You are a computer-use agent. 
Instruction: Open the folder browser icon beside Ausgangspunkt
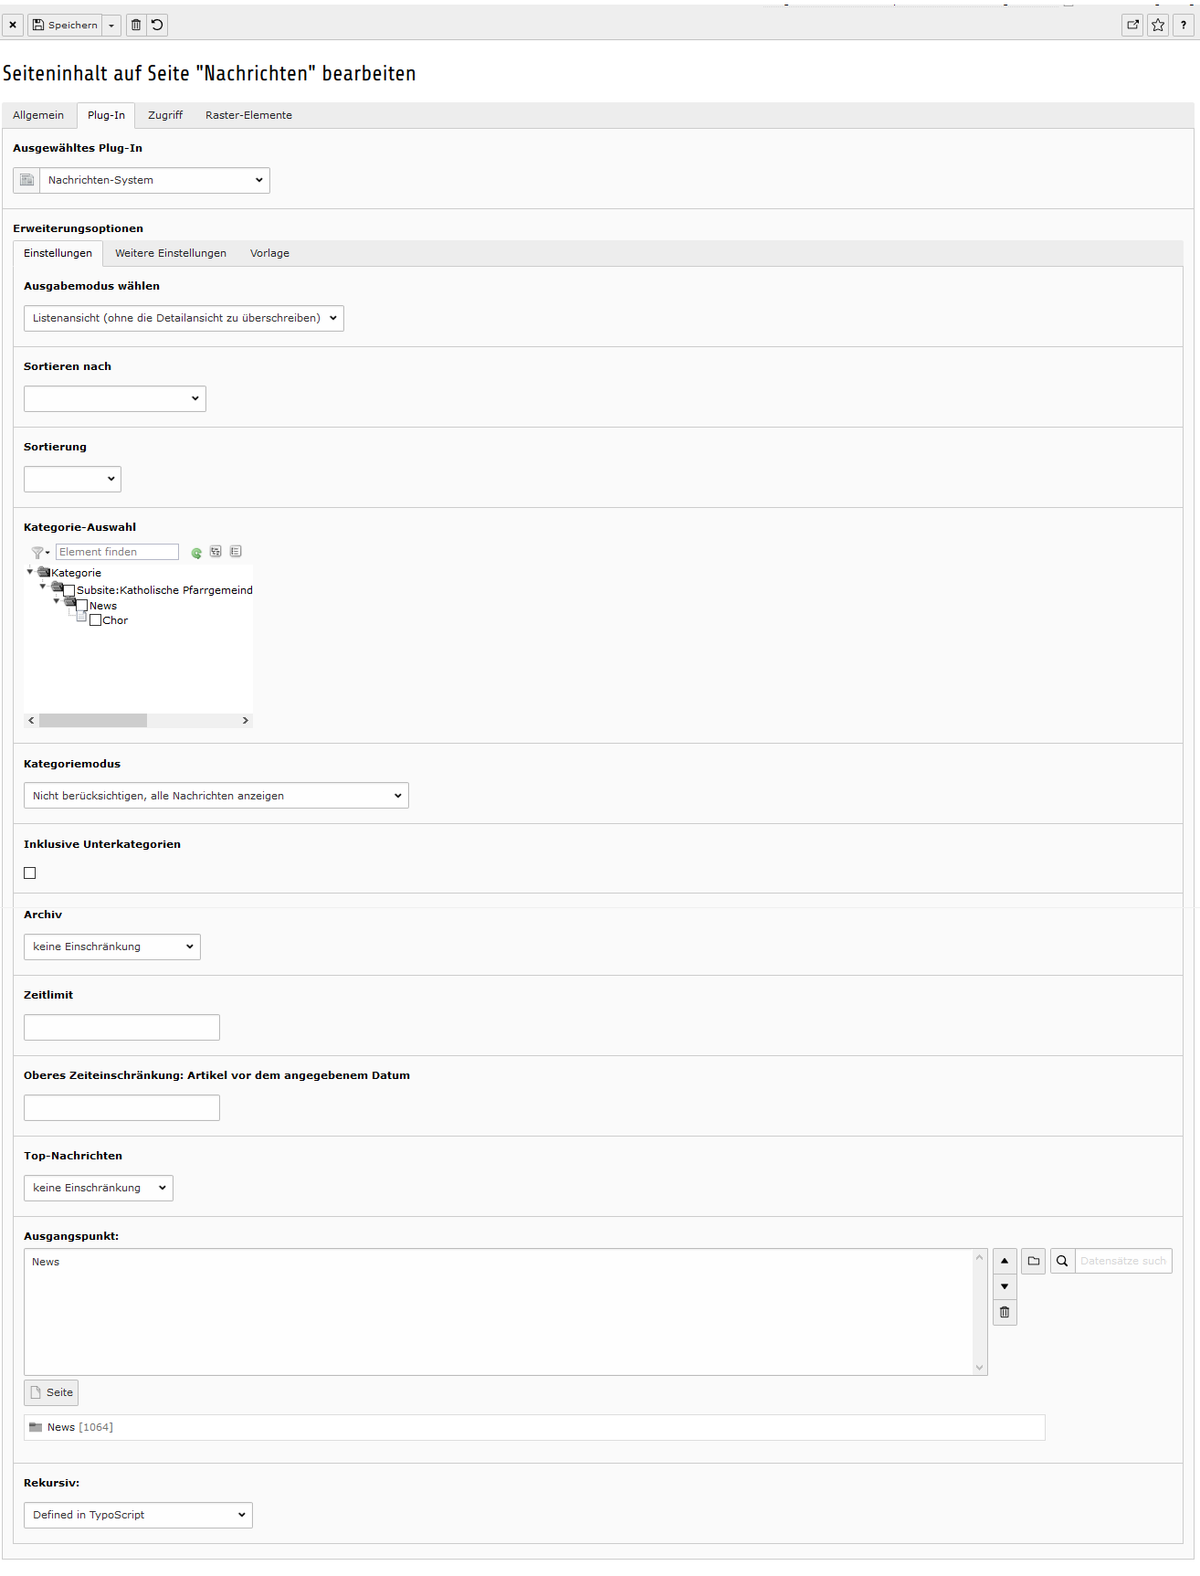[1034, 1261]
